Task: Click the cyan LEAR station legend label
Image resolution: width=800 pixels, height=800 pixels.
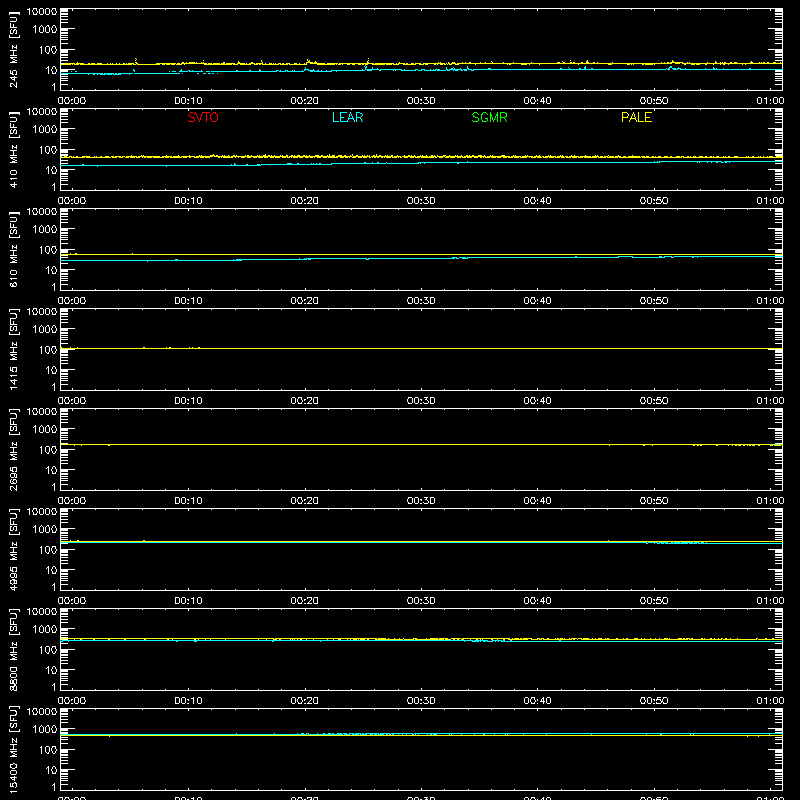Action: tap(347, 117)
